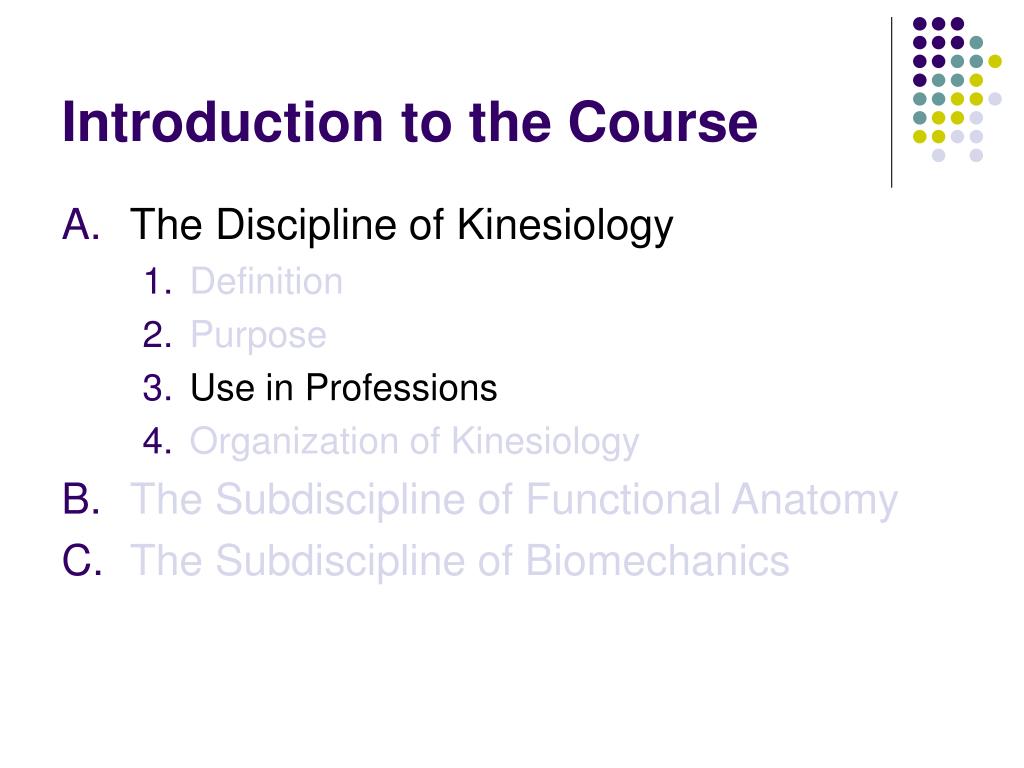Click the word 'Course' in the title
Screen dimensions: 1024x768
coord(663,122)
